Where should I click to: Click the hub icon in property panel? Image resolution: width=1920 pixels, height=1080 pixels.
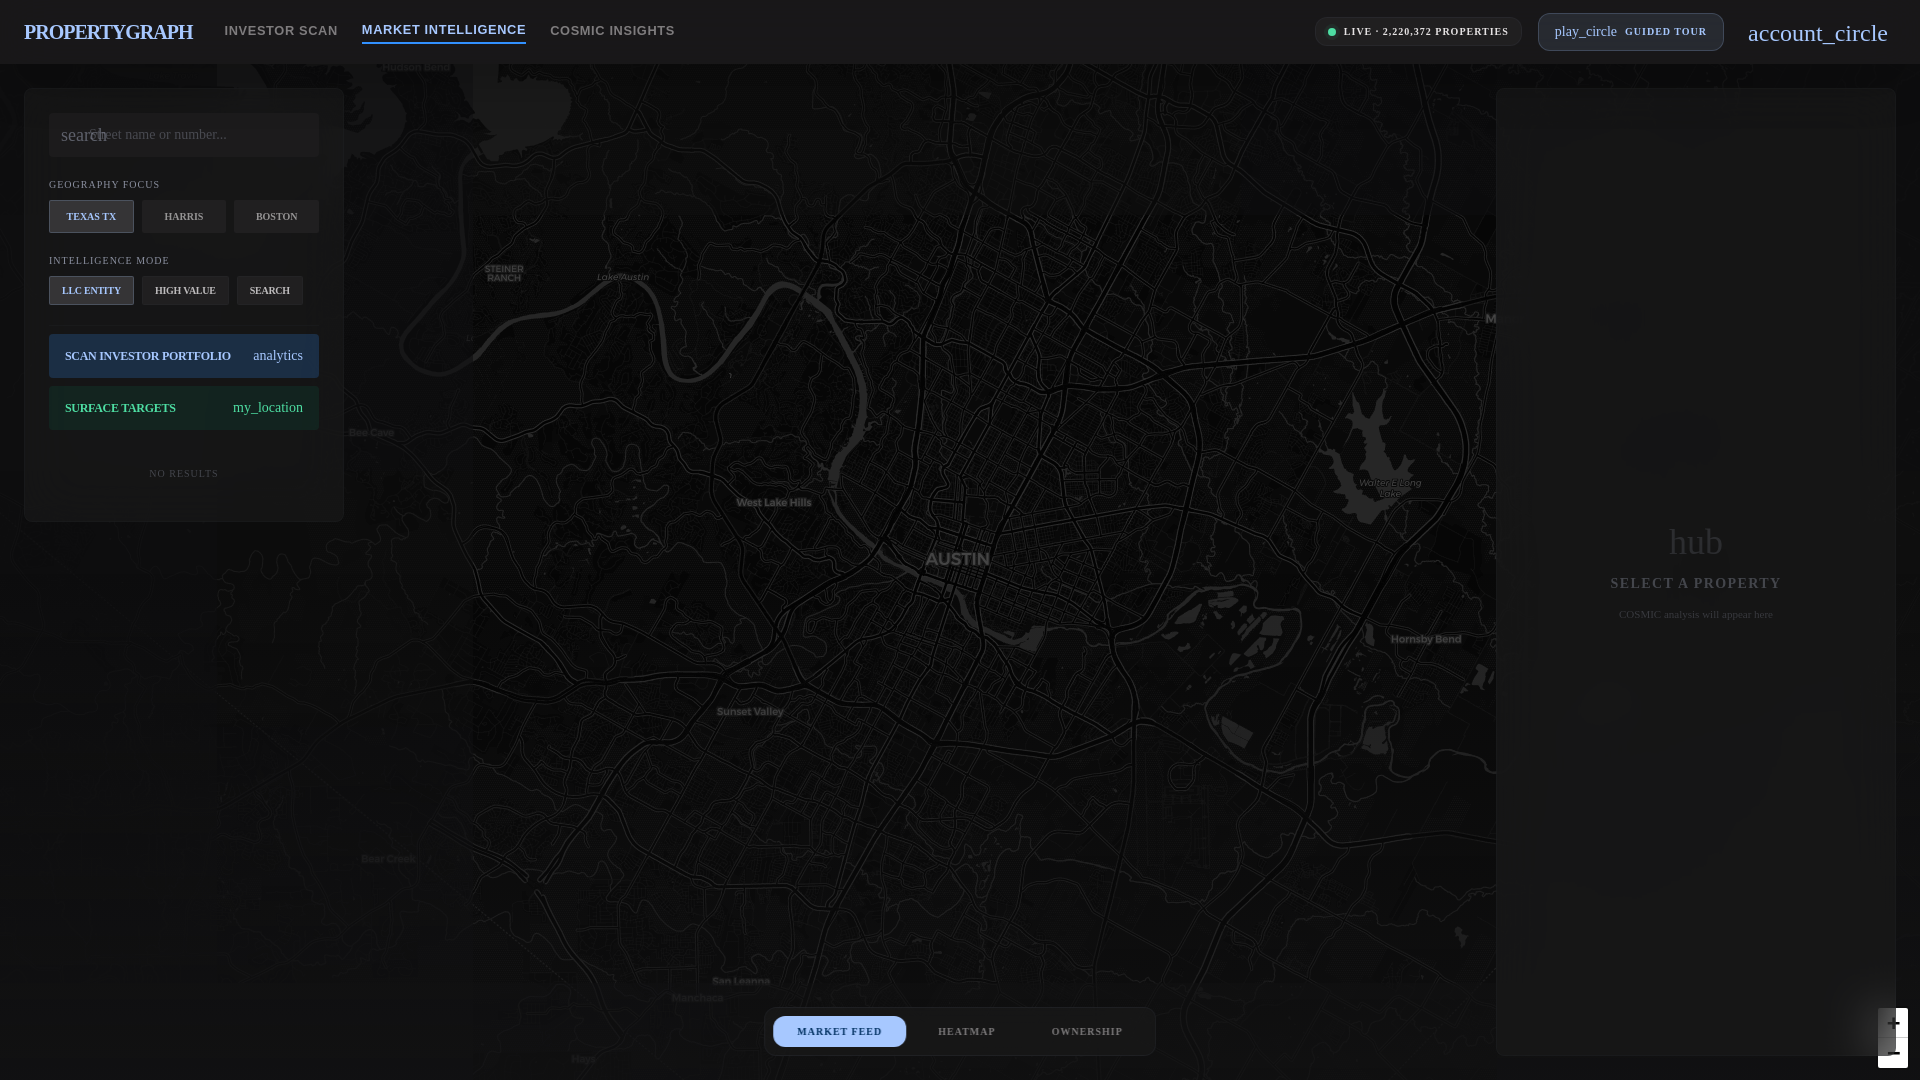click(1695, 542)
